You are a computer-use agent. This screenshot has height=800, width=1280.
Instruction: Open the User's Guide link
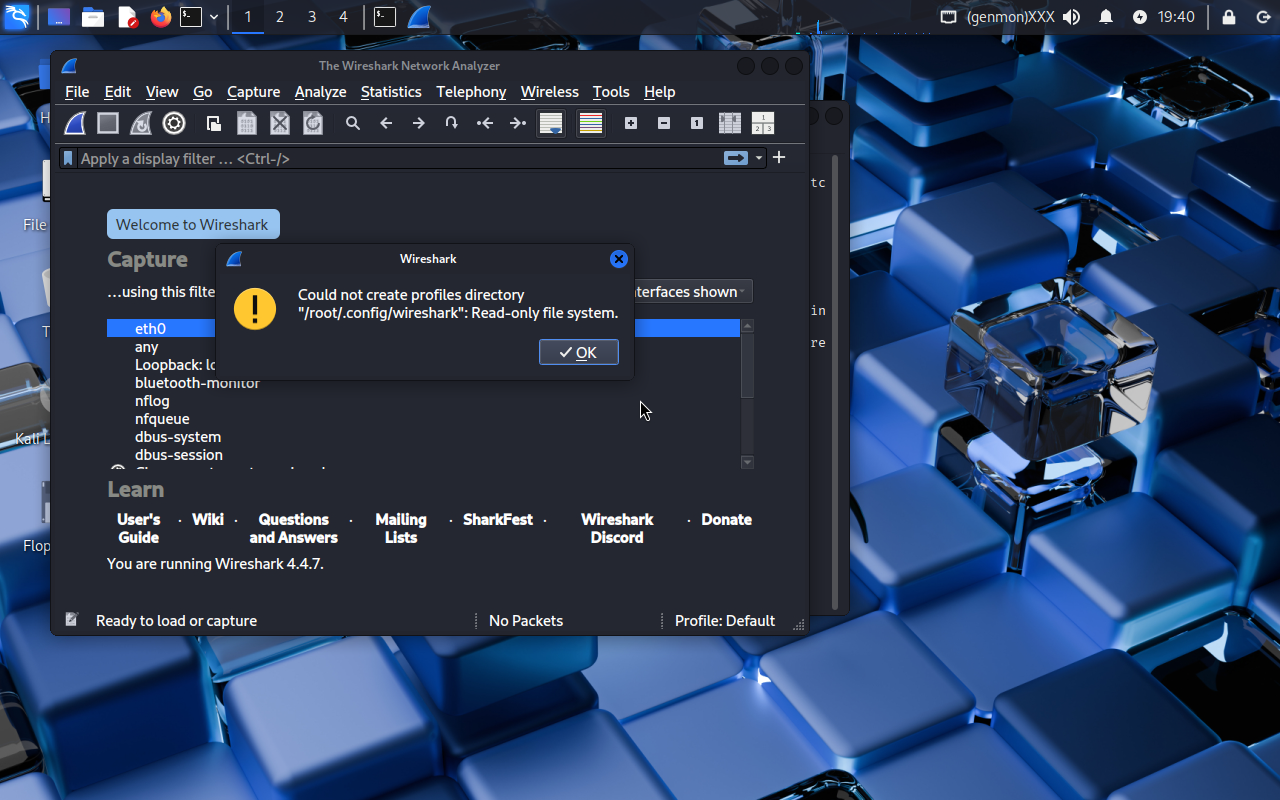click(x=139, y=528)
